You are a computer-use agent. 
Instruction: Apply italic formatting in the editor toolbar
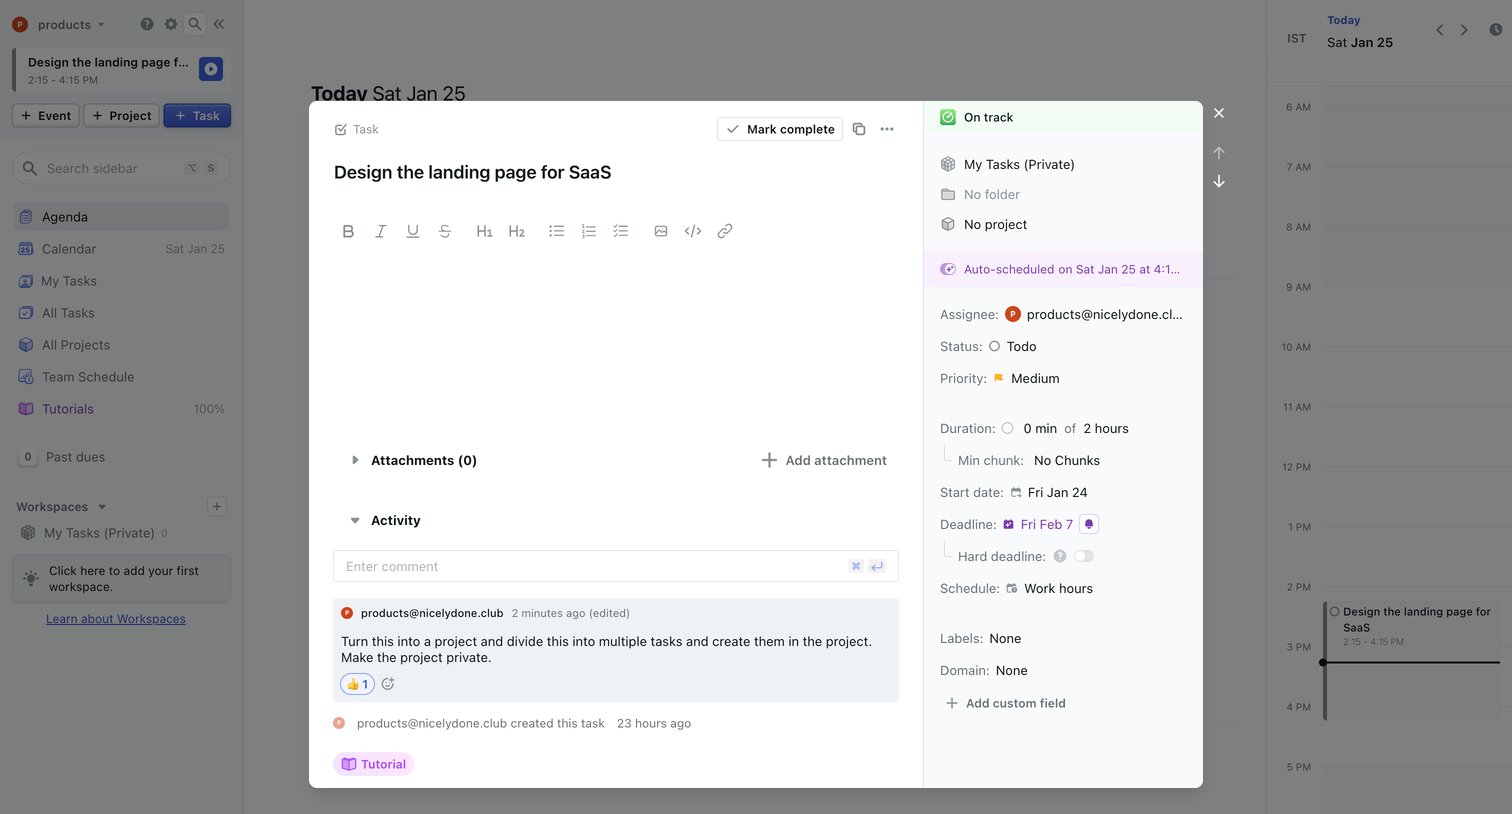pos(380,231)
